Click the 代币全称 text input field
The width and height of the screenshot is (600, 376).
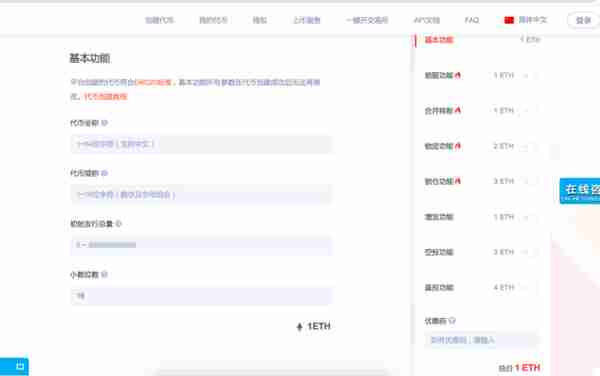tap(201, 144)
